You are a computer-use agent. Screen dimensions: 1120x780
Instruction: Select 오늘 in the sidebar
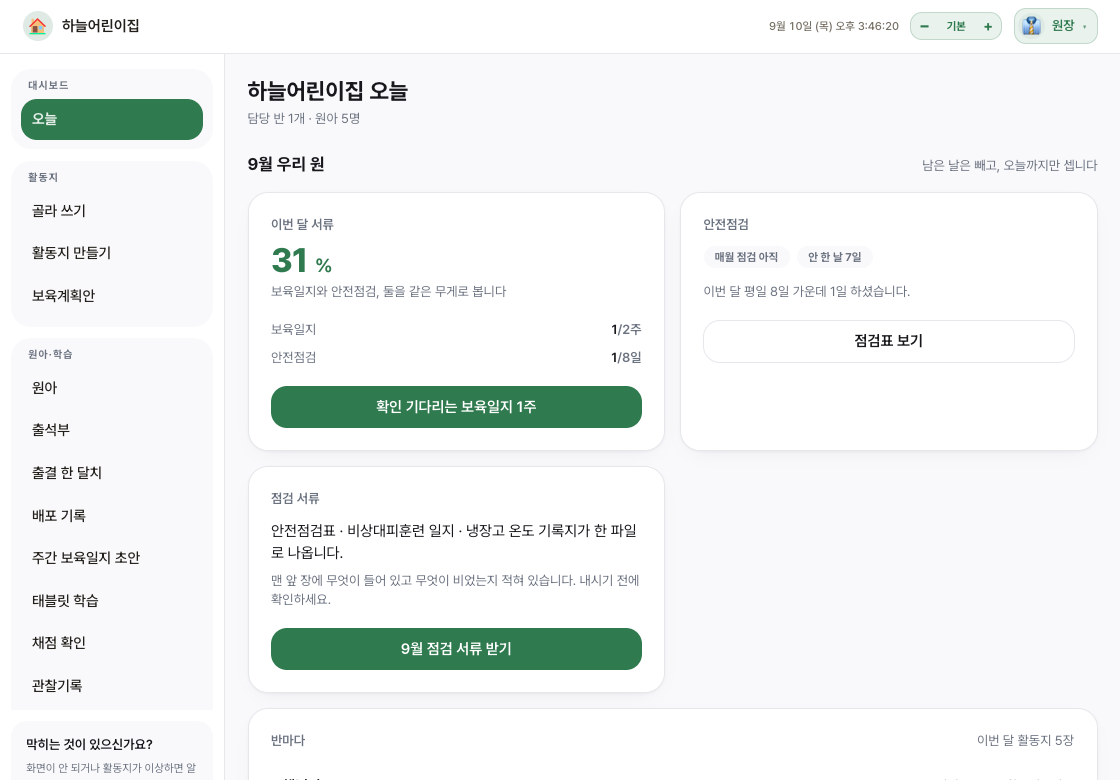tap(112, 119)
